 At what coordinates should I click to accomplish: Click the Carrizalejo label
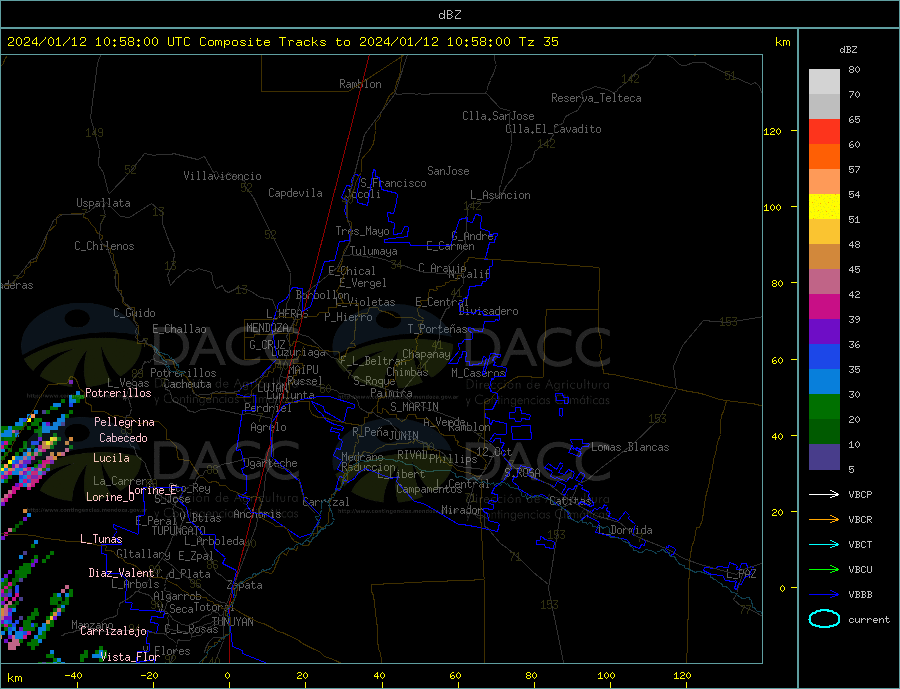click(x=113, y=631)
